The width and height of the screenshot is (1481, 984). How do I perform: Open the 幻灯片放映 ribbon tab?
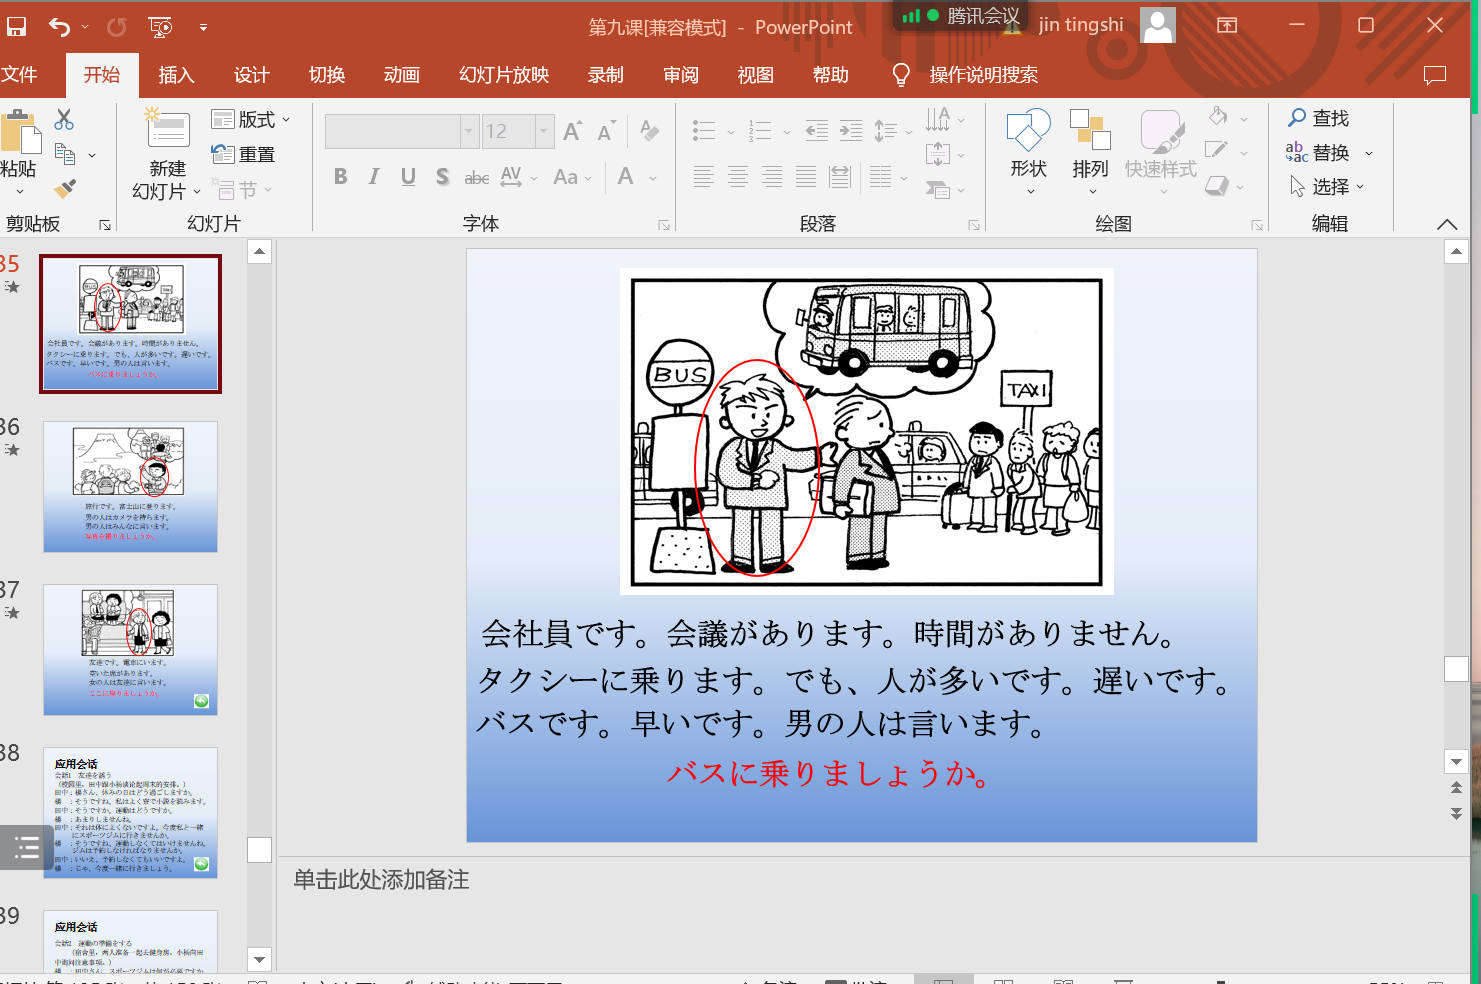[x=504, y=75]
